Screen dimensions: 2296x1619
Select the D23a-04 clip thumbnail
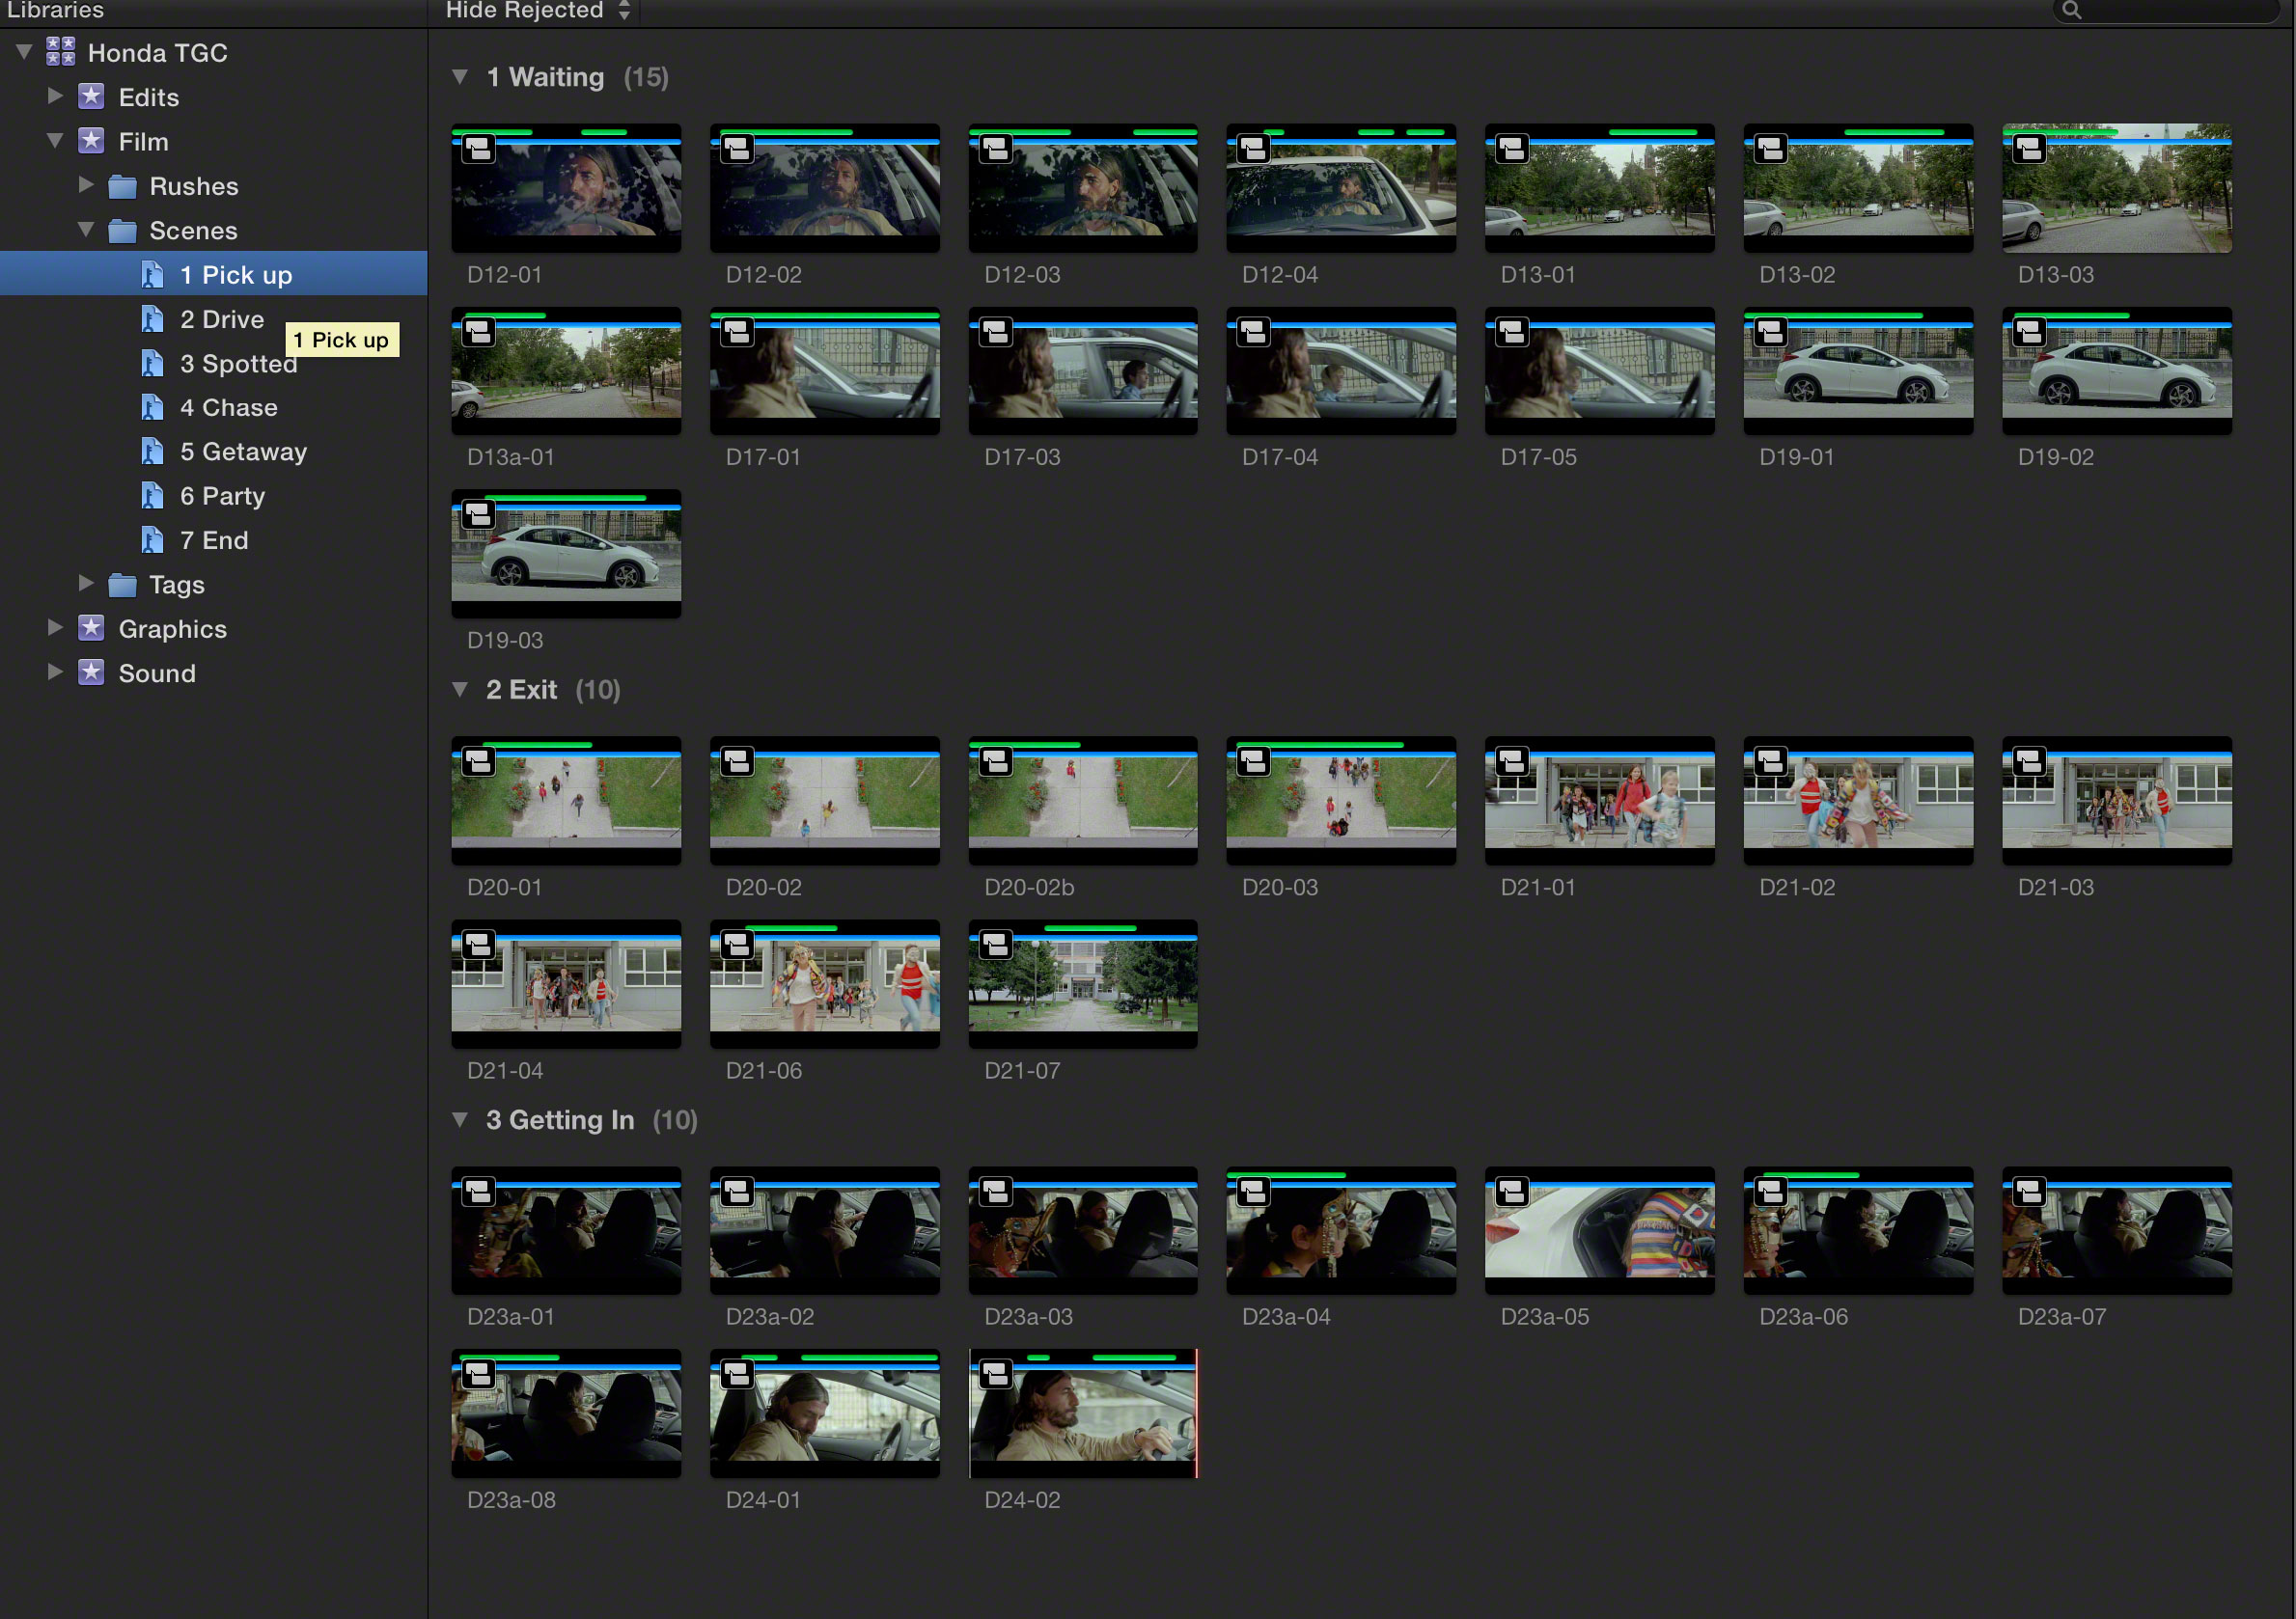pos(1341,1231)
